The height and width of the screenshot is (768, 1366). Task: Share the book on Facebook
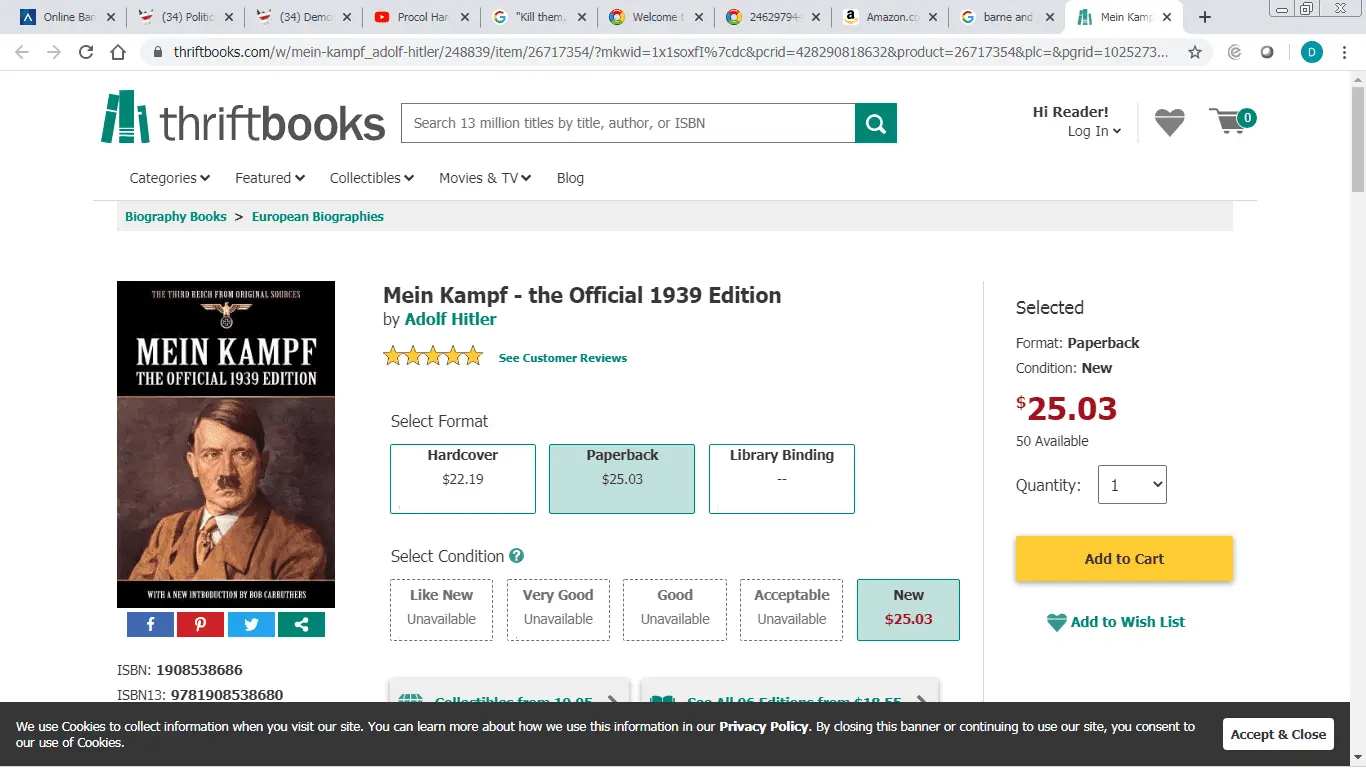(x=151, y=624)
